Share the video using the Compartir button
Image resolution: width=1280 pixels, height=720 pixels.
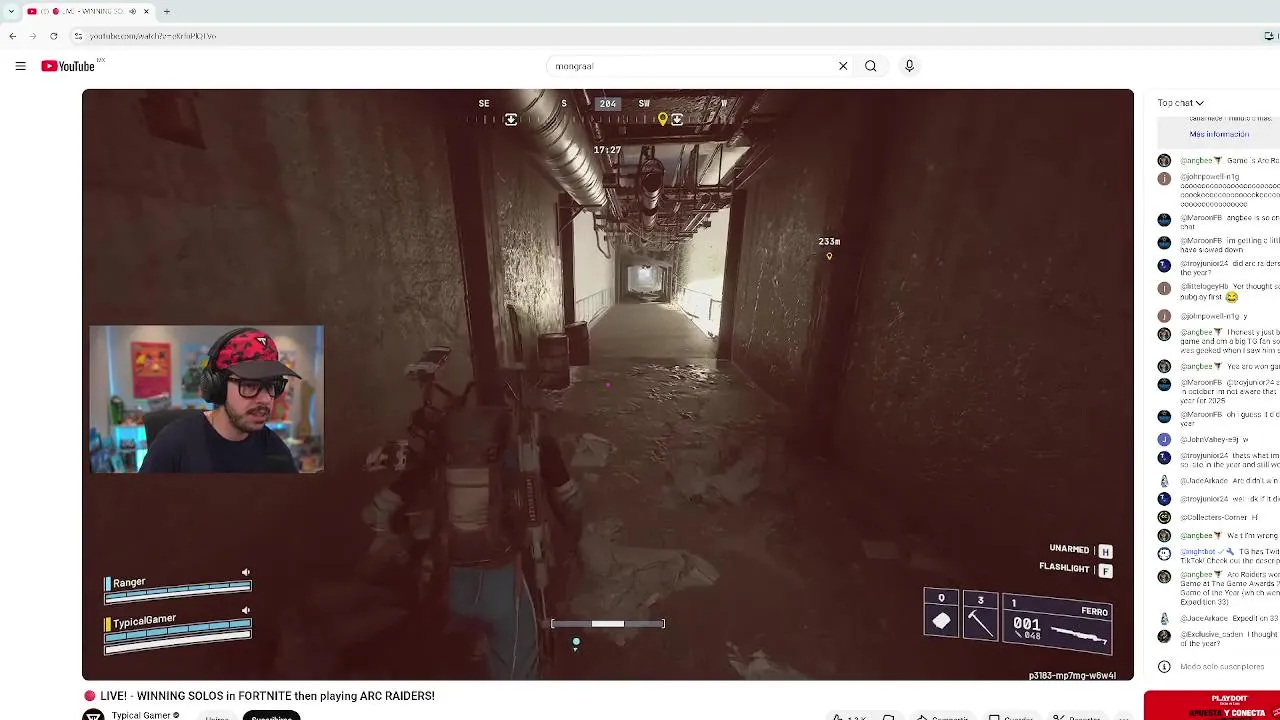click(x=942, y=717)
